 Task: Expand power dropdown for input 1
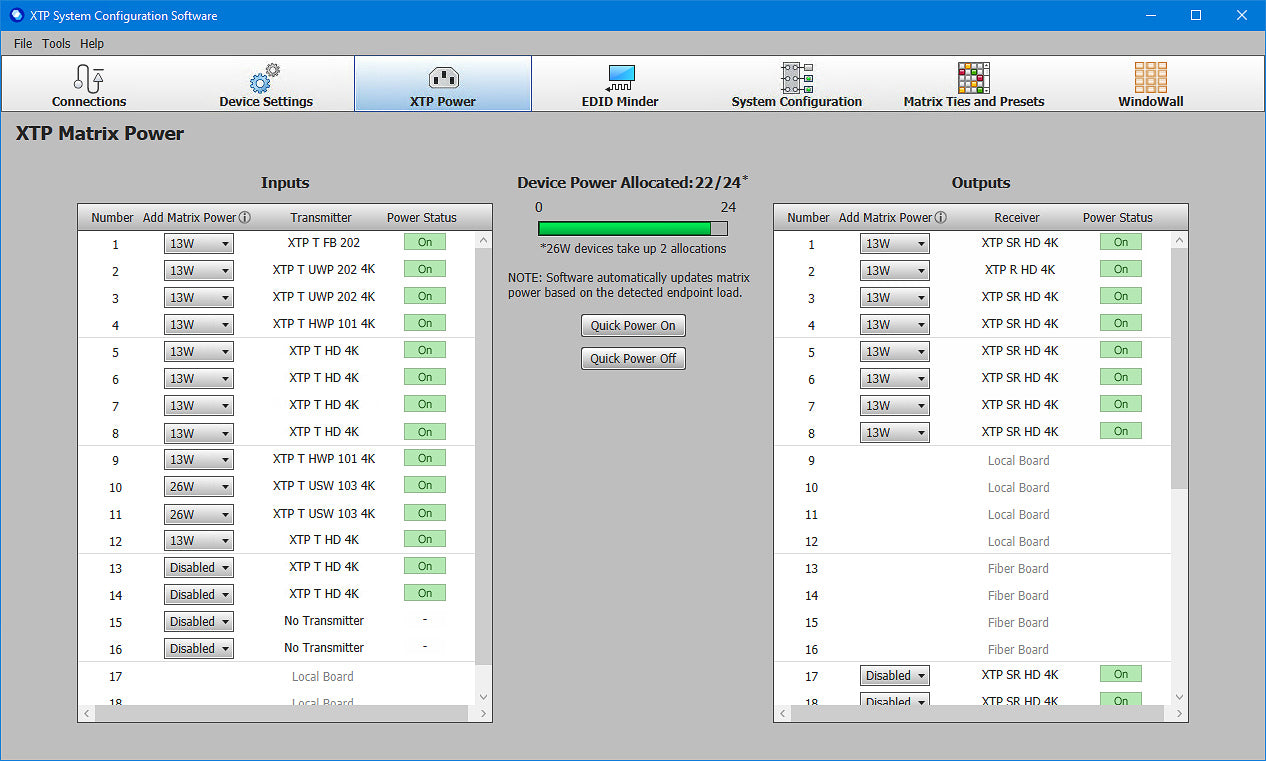pyautogui.click(x=199, y=244)
